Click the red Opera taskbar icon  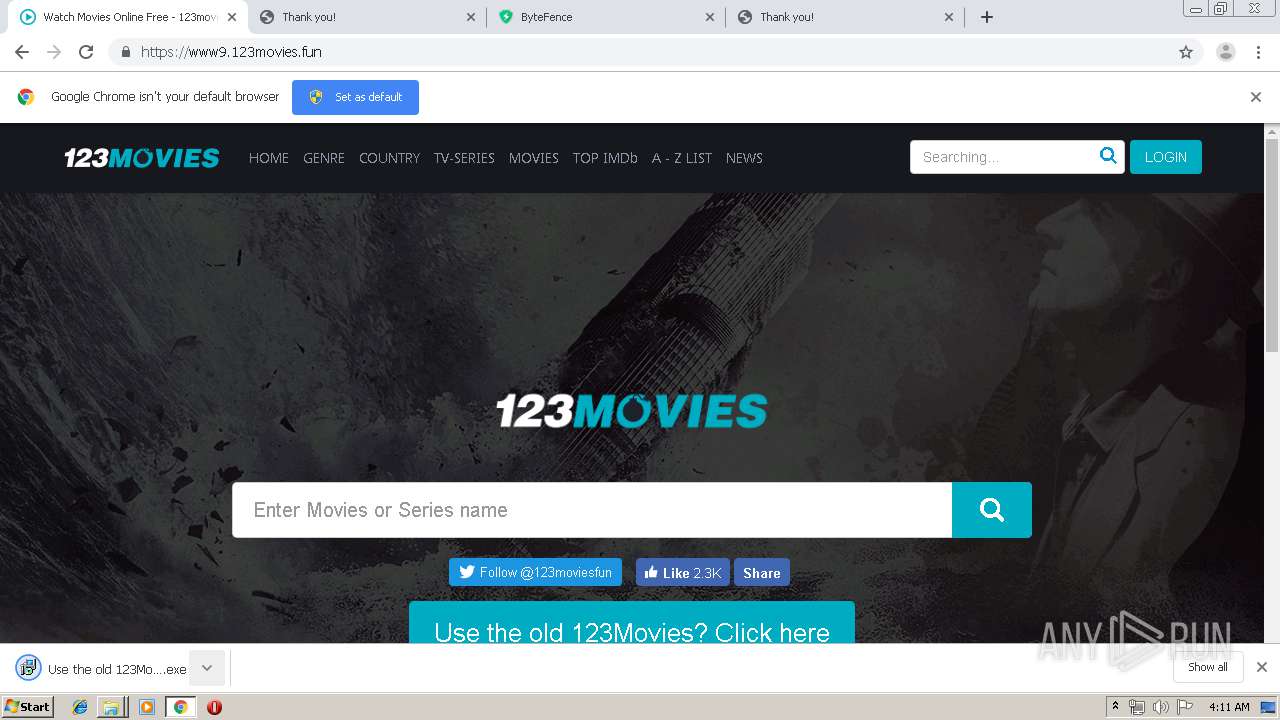pyautogui.click(x=214, y=707)
